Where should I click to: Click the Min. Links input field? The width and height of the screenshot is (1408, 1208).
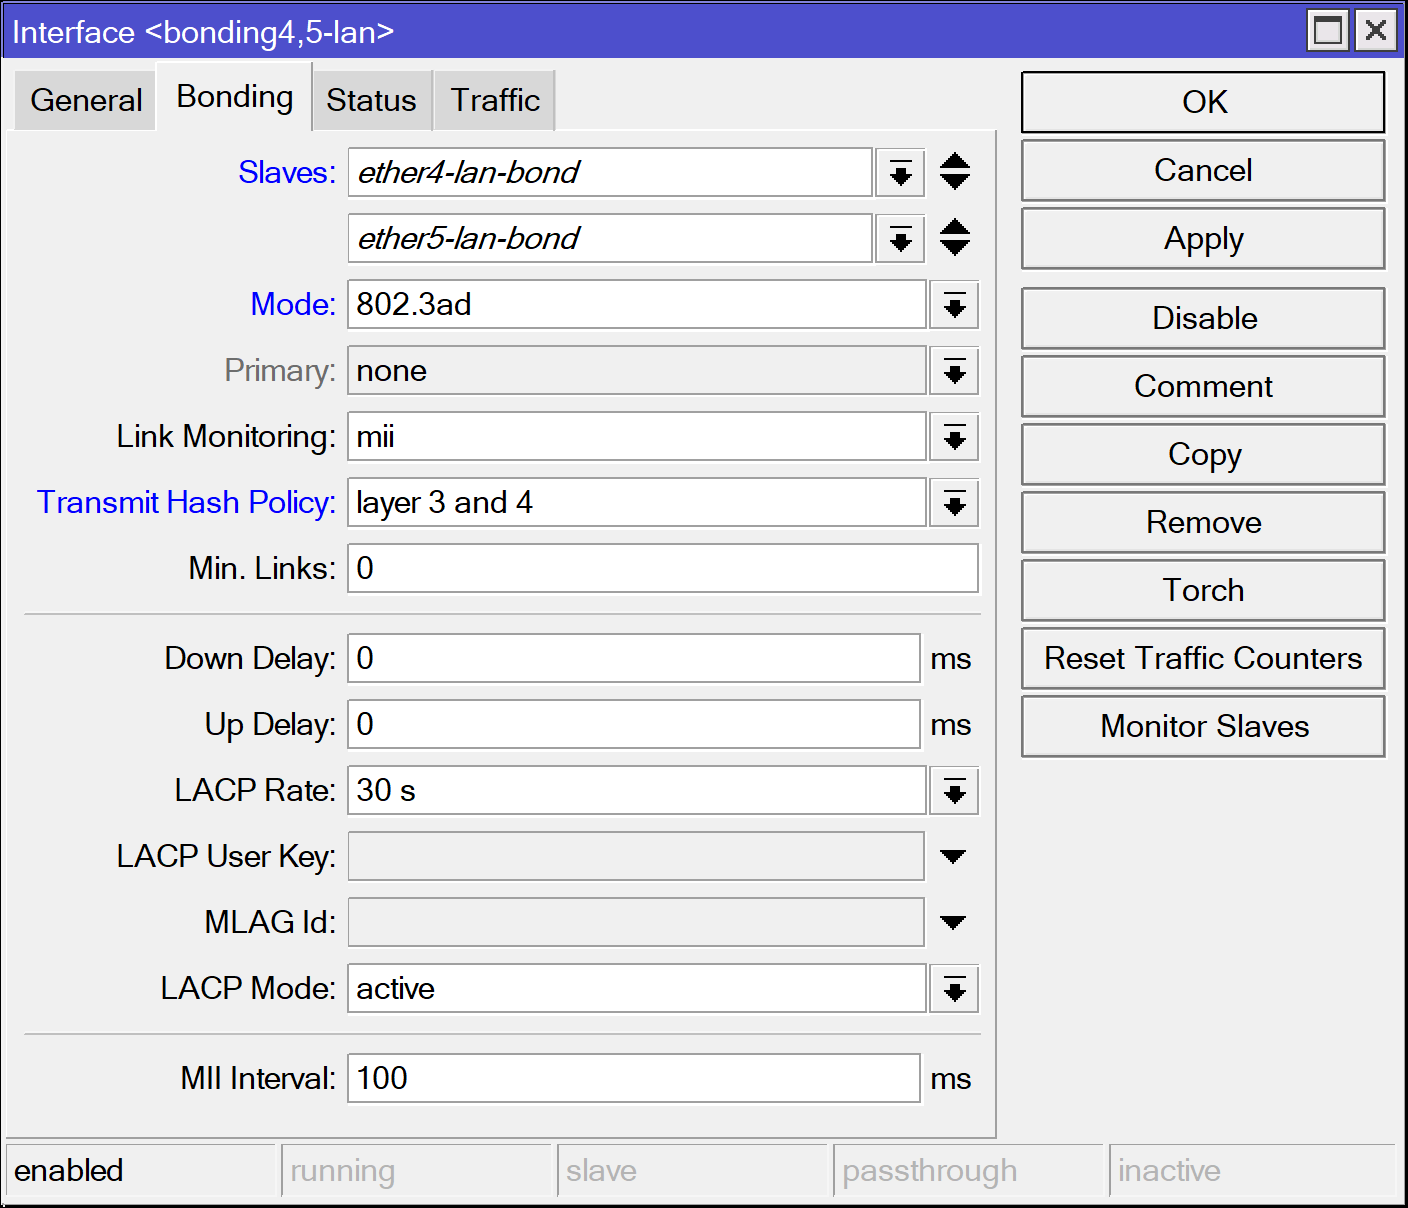point(662,569)
